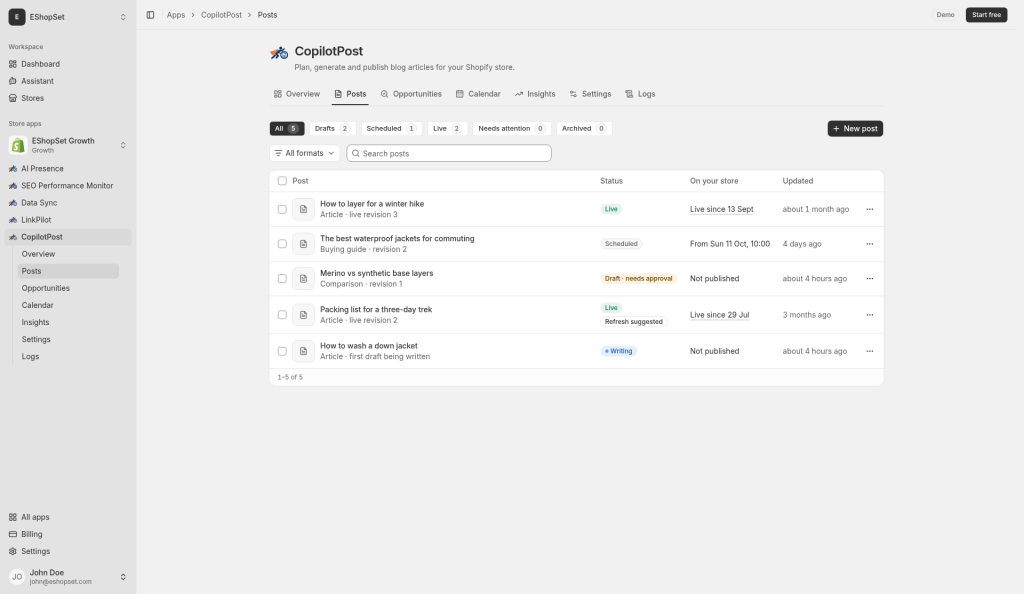1024x594 pixels.
Task: Check the Merino vs synthetic base layers row
Action: click(x=282, y=279)
